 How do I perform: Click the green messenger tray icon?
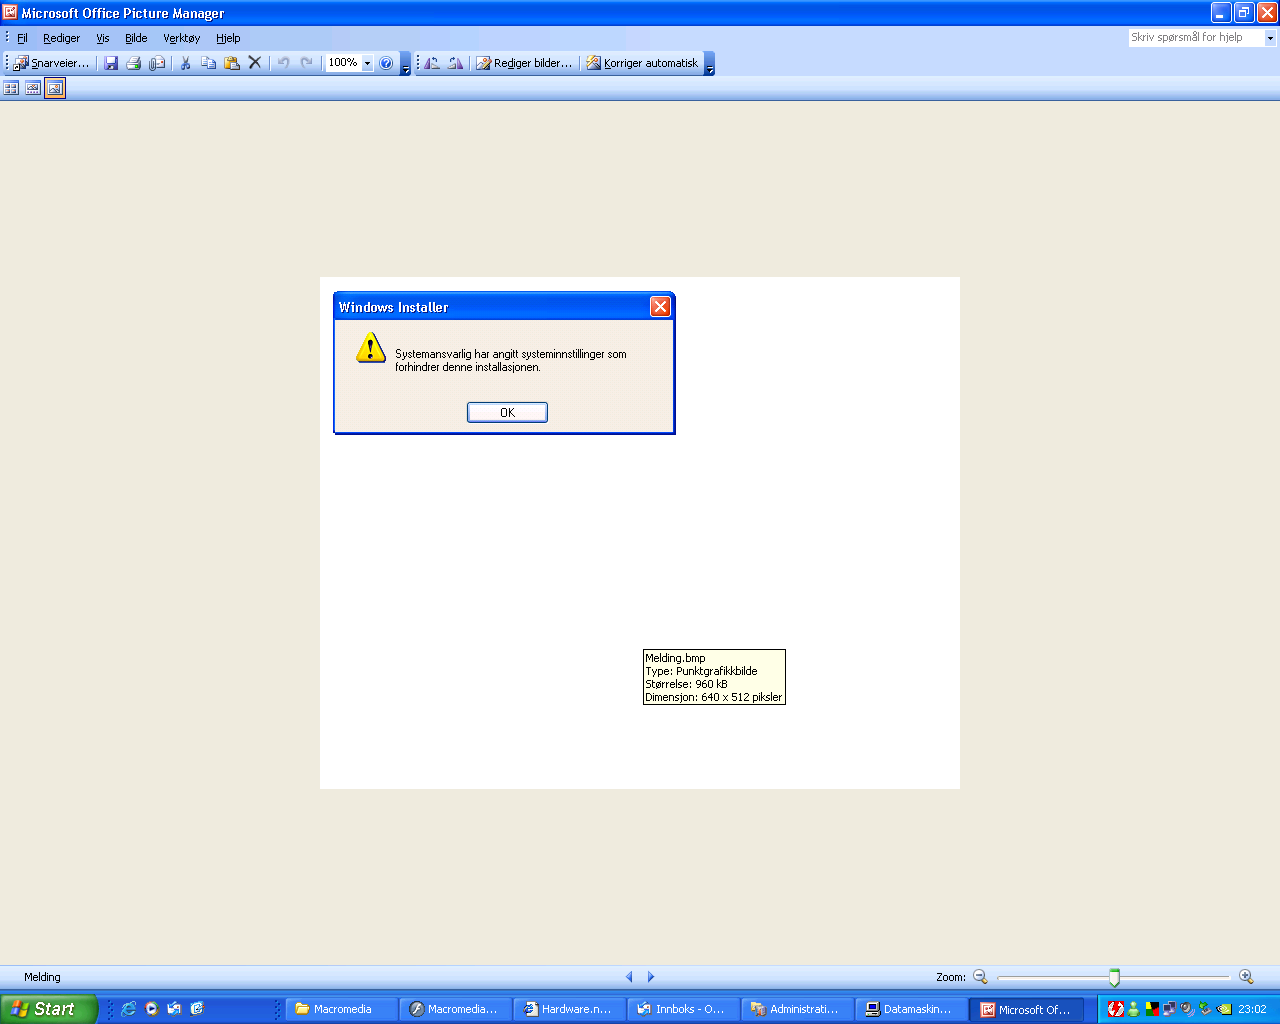coord(1134,1009)
